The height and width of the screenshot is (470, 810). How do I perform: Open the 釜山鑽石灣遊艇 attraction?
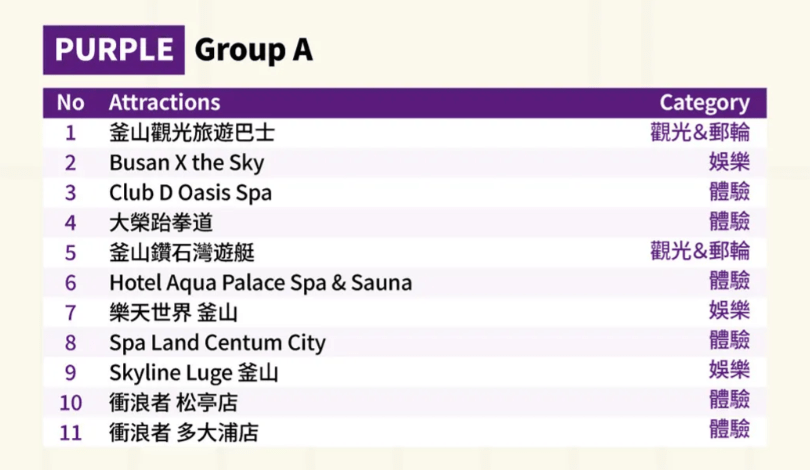(x=181, y=253)
